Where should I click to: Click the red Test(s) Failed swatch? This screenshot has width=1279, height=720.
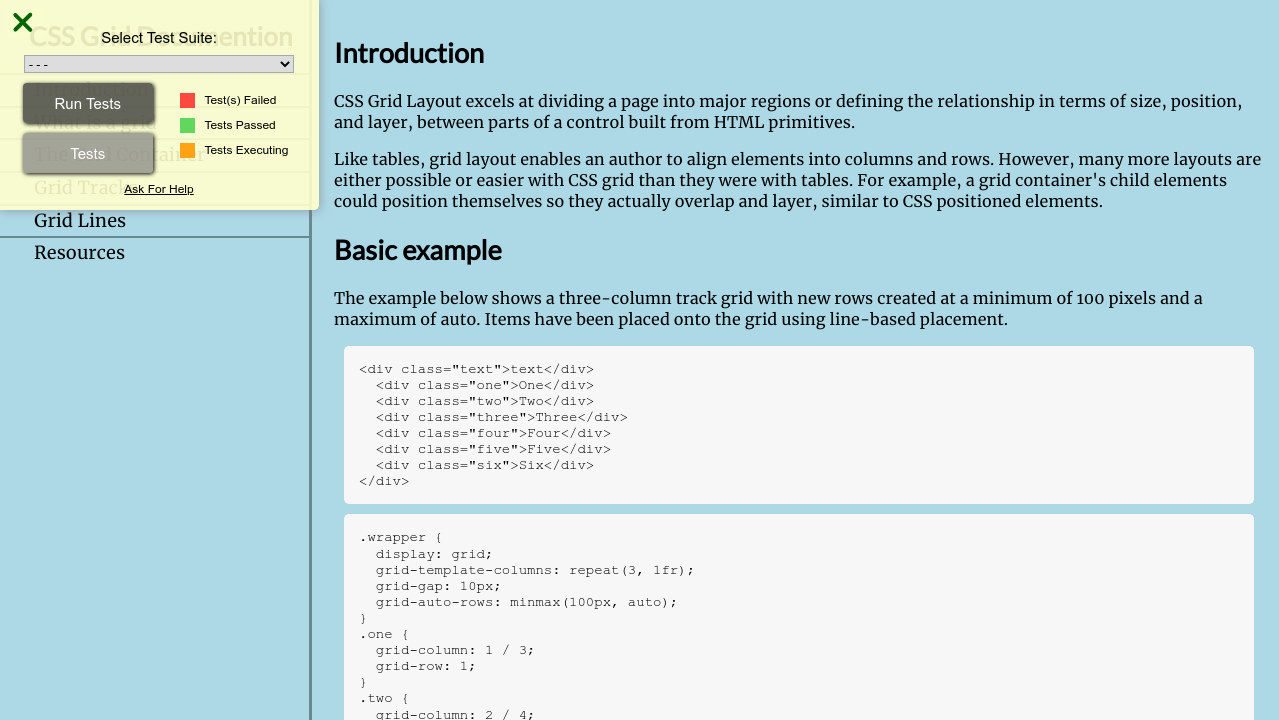[x=187, y=100]
